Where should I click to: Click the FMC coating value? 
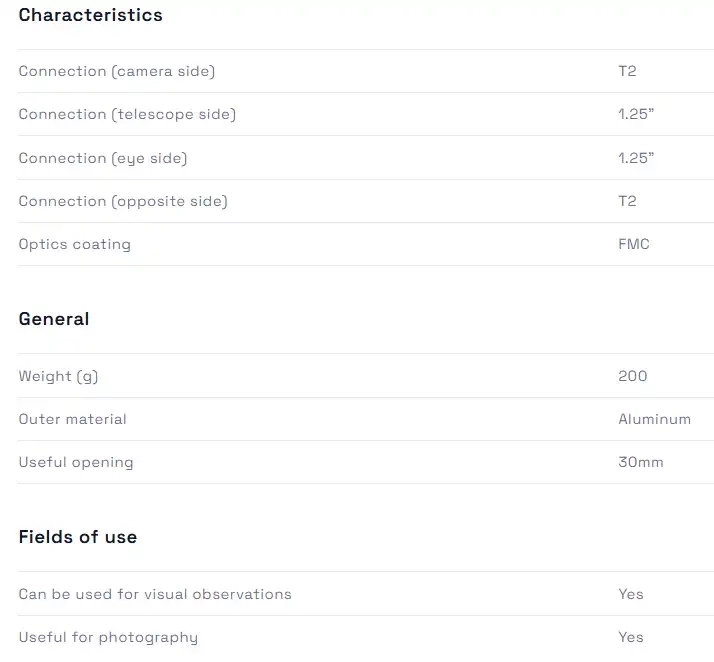634,244
